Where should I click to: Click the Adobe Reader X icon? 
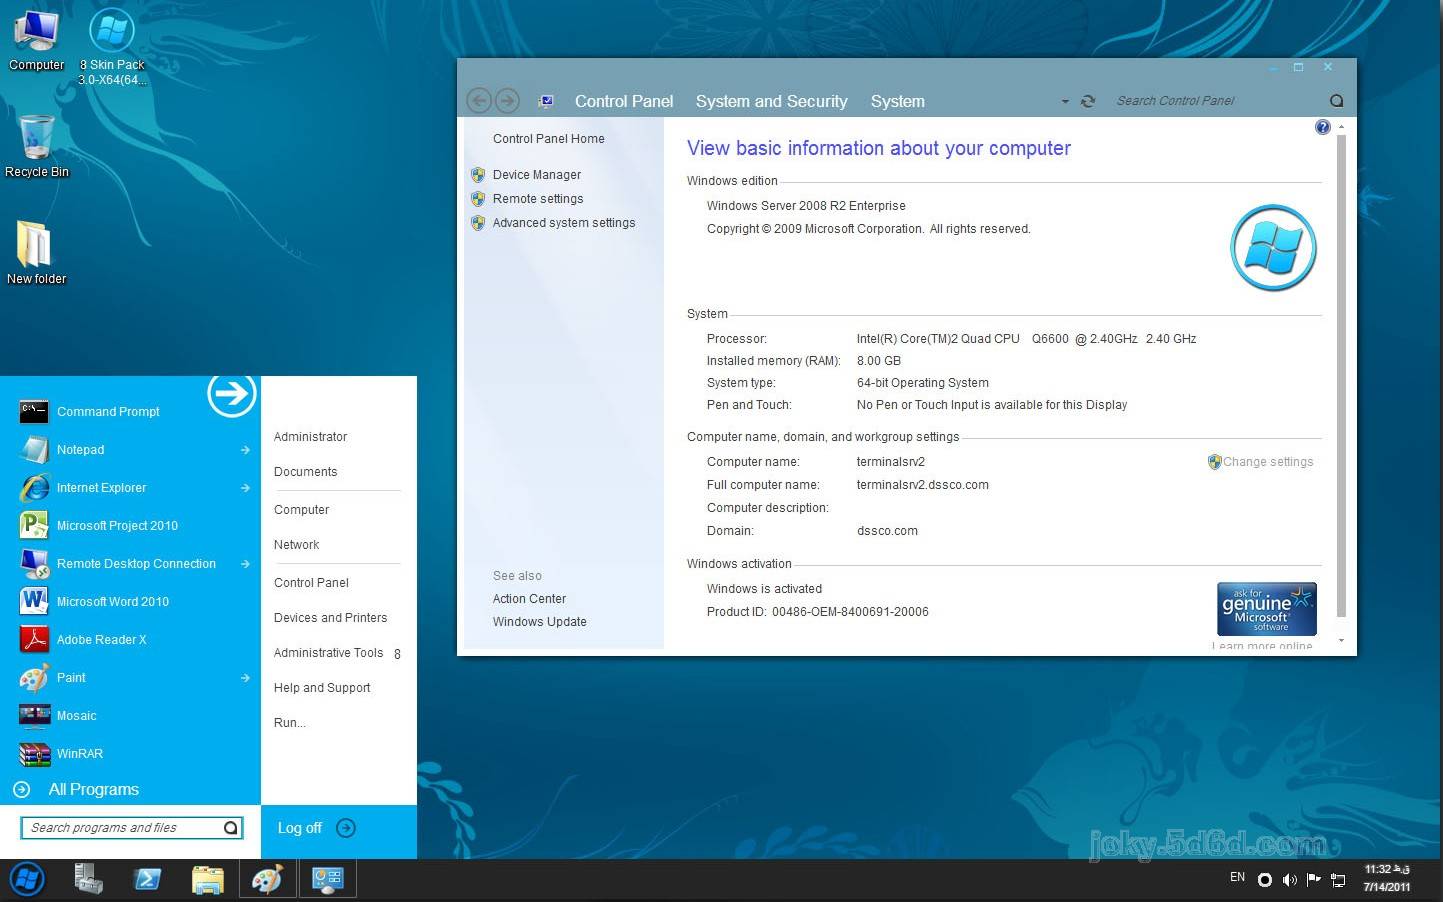click(x=34, y=639)
